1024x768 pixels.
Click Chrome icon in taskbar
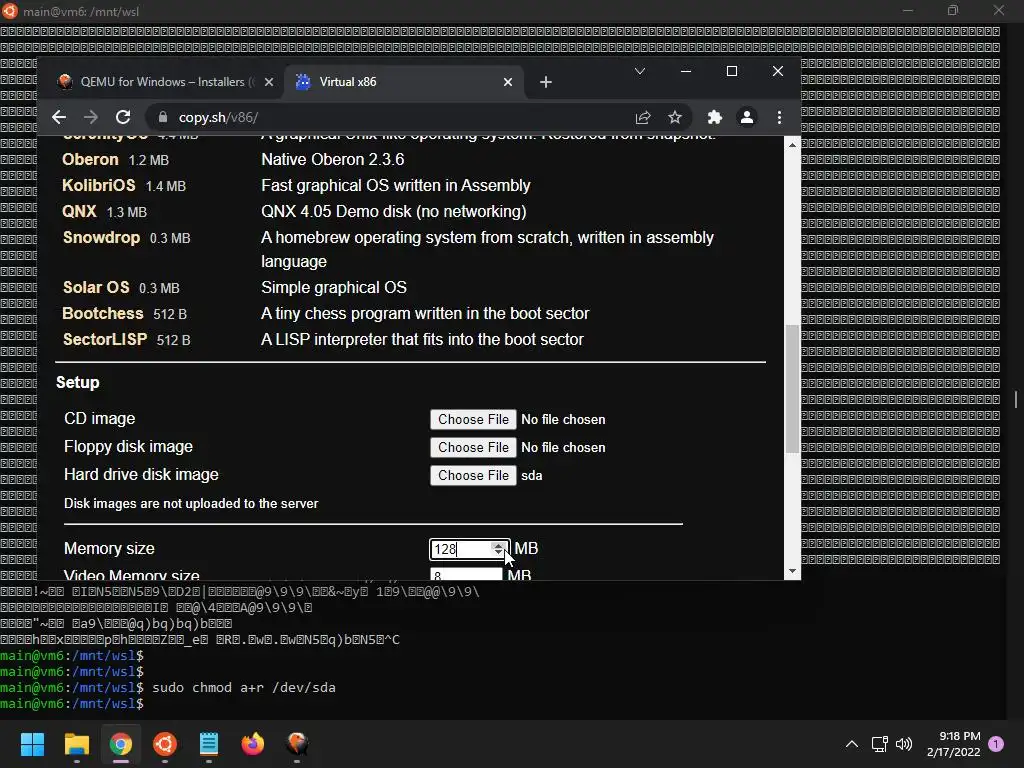pos(121,744)
